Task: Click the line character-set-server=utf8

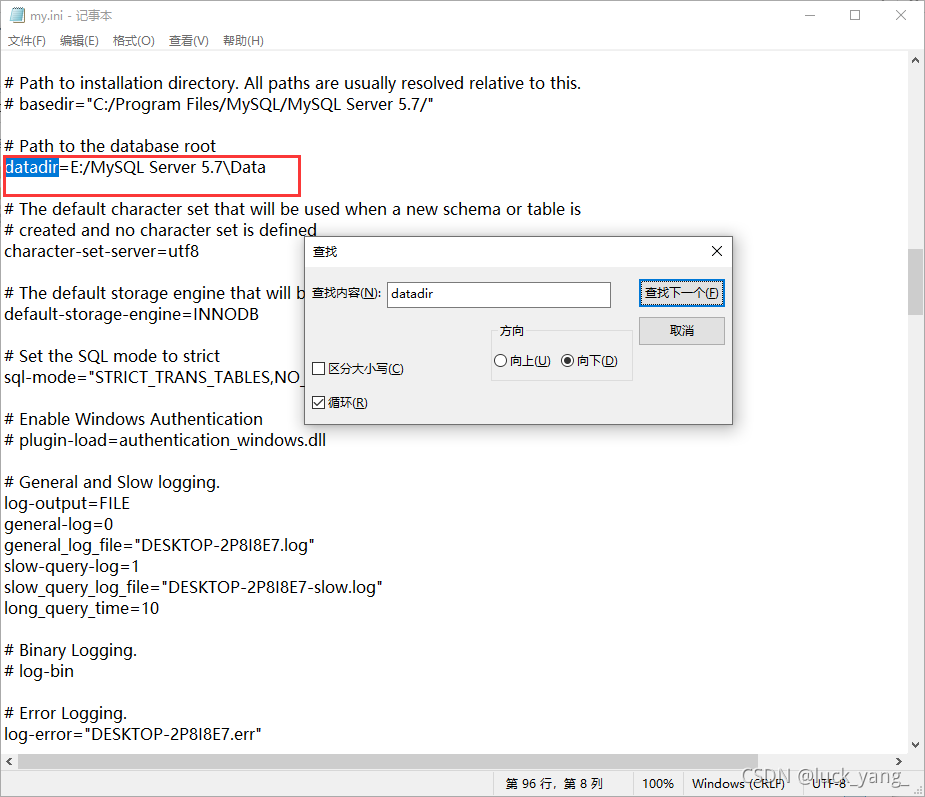Action: [101, 251]
